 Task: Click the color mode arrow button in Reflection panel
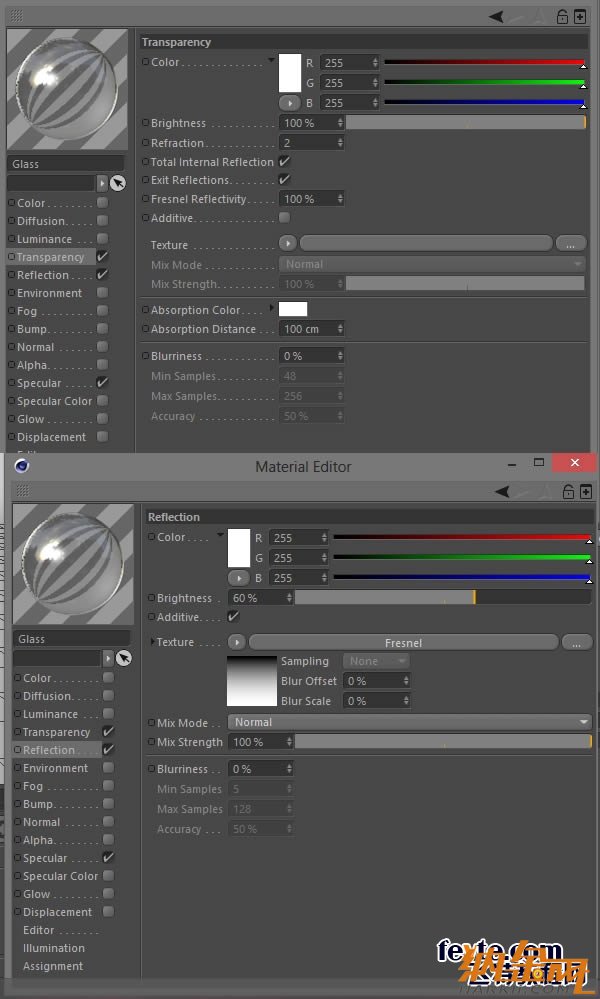tap(238, 578)
